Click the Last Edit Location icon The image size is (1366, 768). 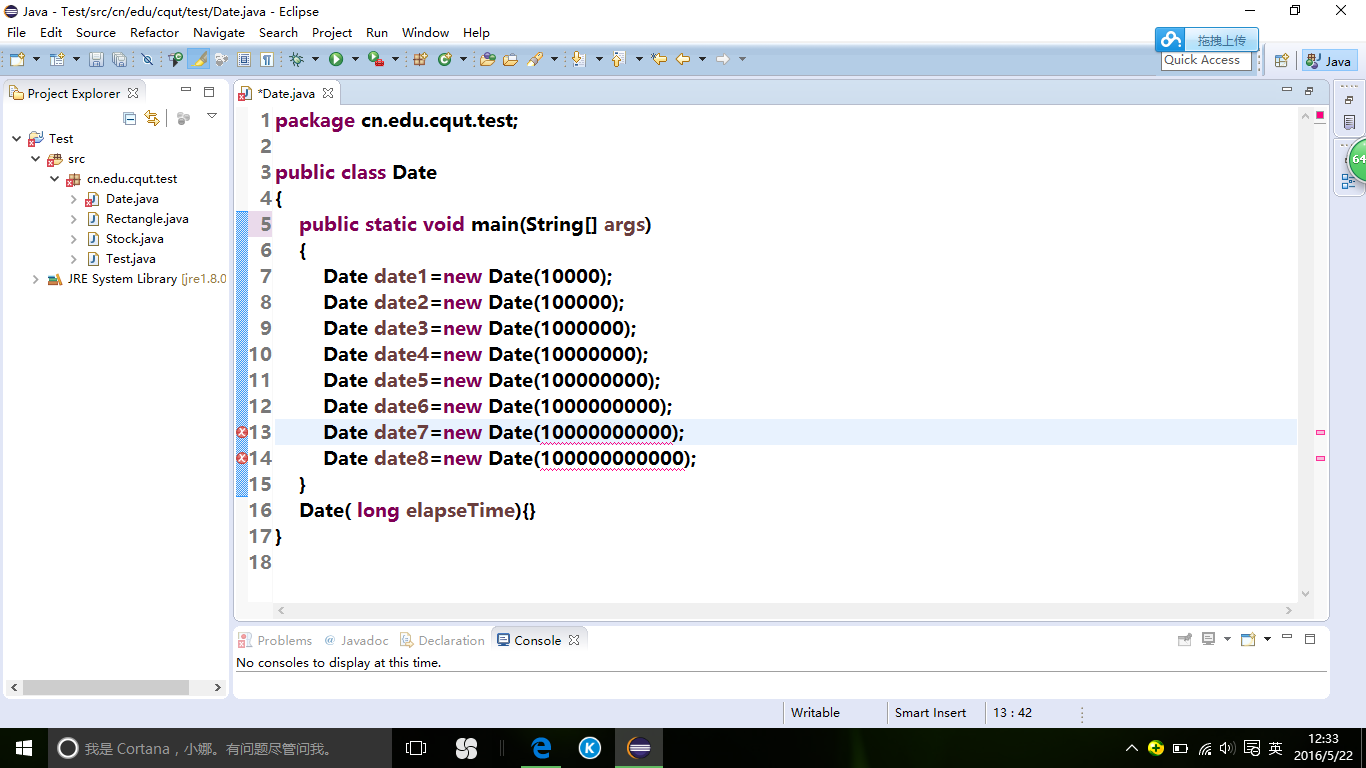[659, 59]
